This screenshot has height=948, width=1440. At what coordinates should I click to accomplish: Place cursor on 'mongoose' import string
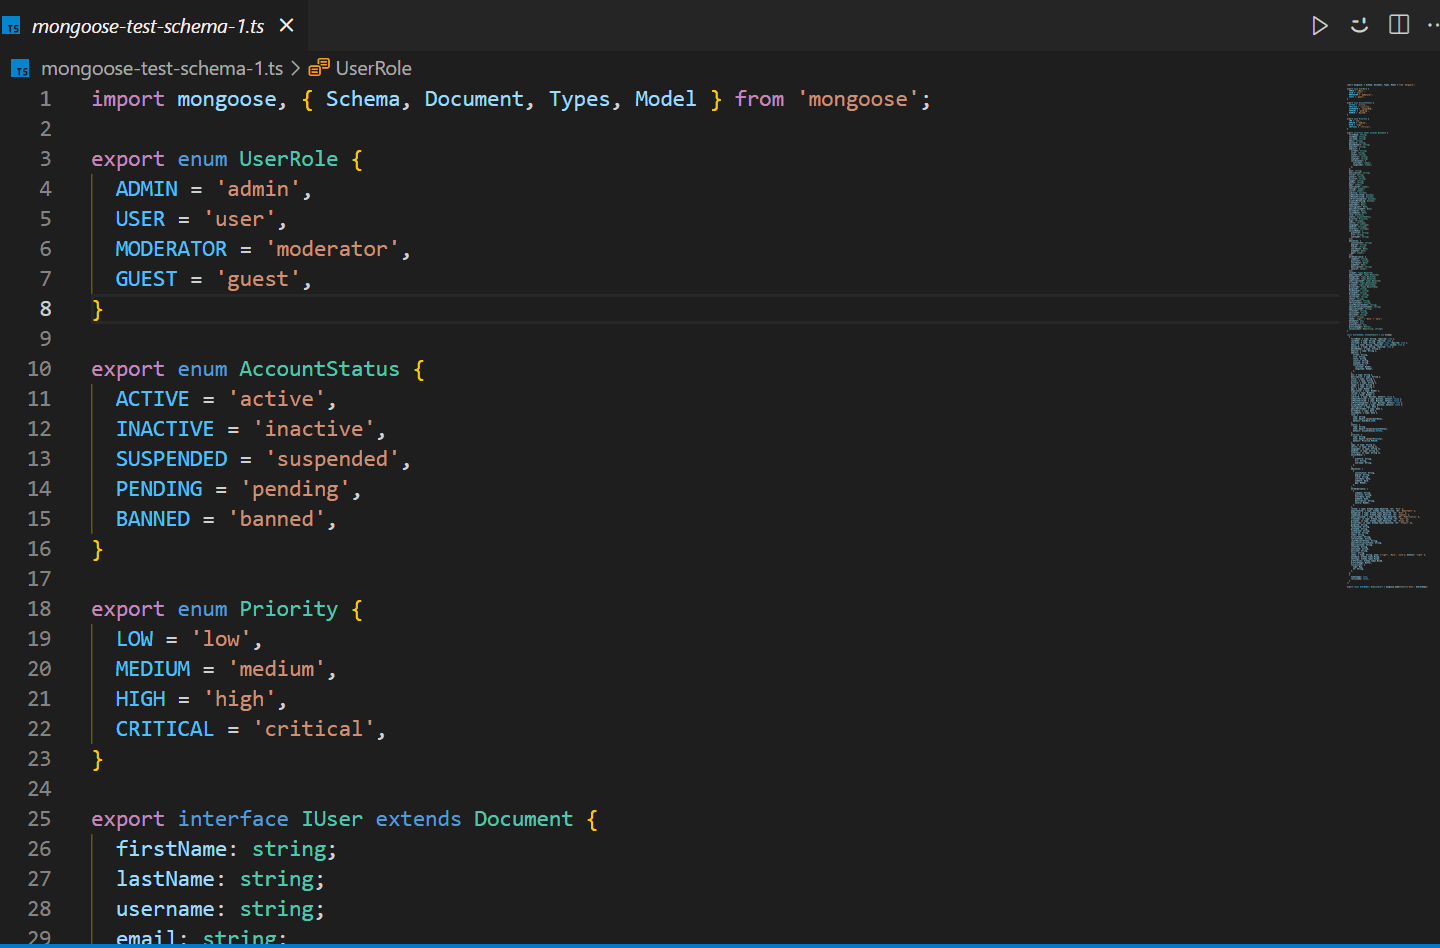(x=858, y=99)
